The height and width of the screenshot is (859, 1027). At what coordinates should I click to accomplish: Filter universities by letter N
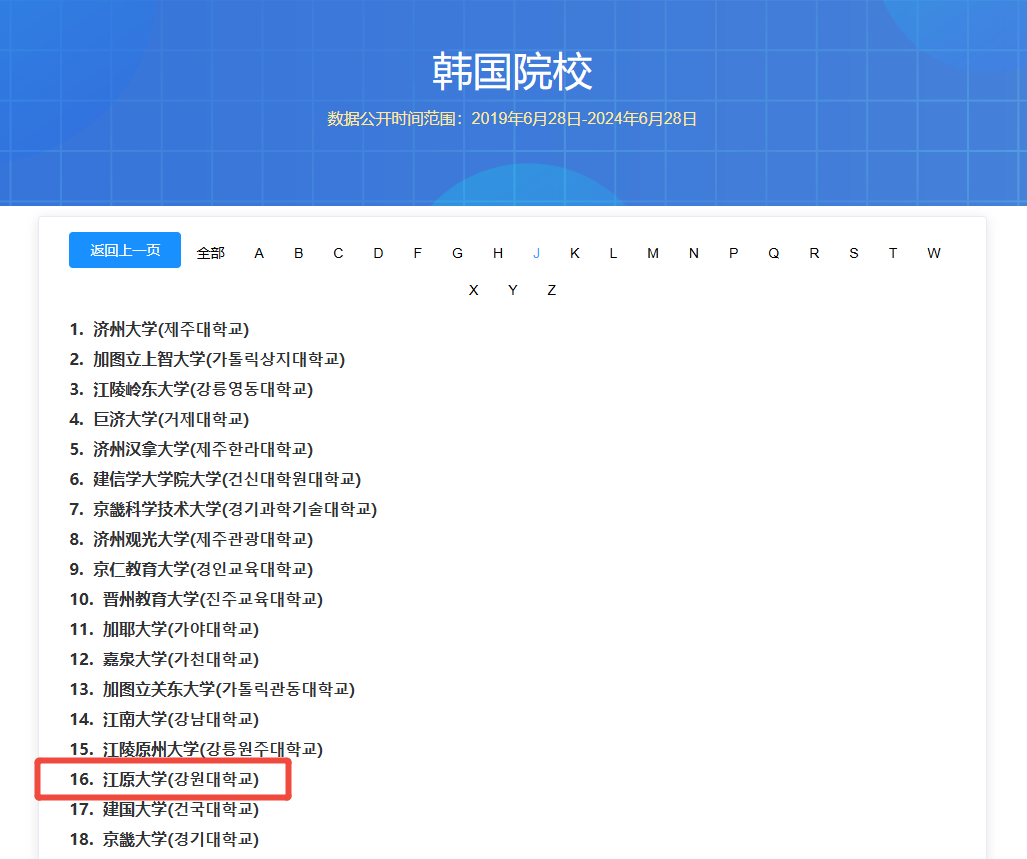(x=694, y=253)
